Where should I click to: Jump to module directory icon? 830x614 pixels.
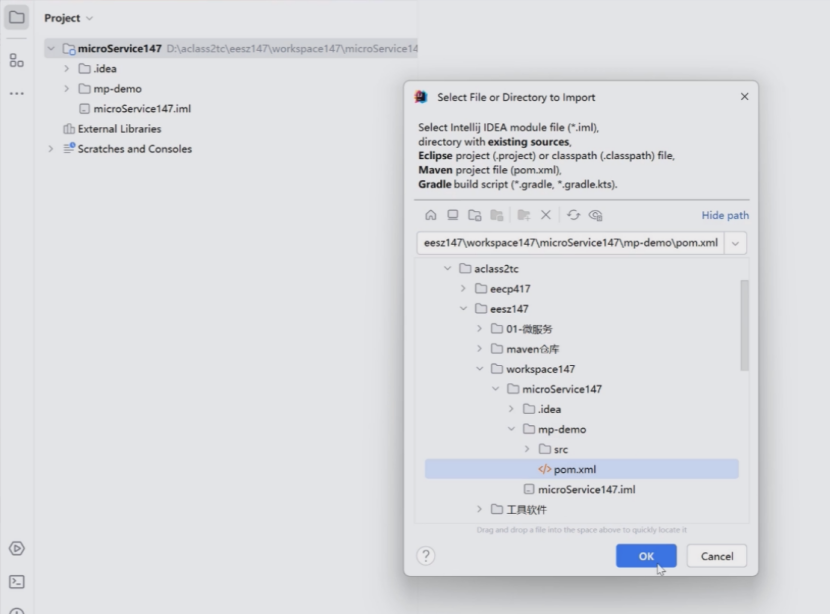pyautogui.click(x=497, y=215)
